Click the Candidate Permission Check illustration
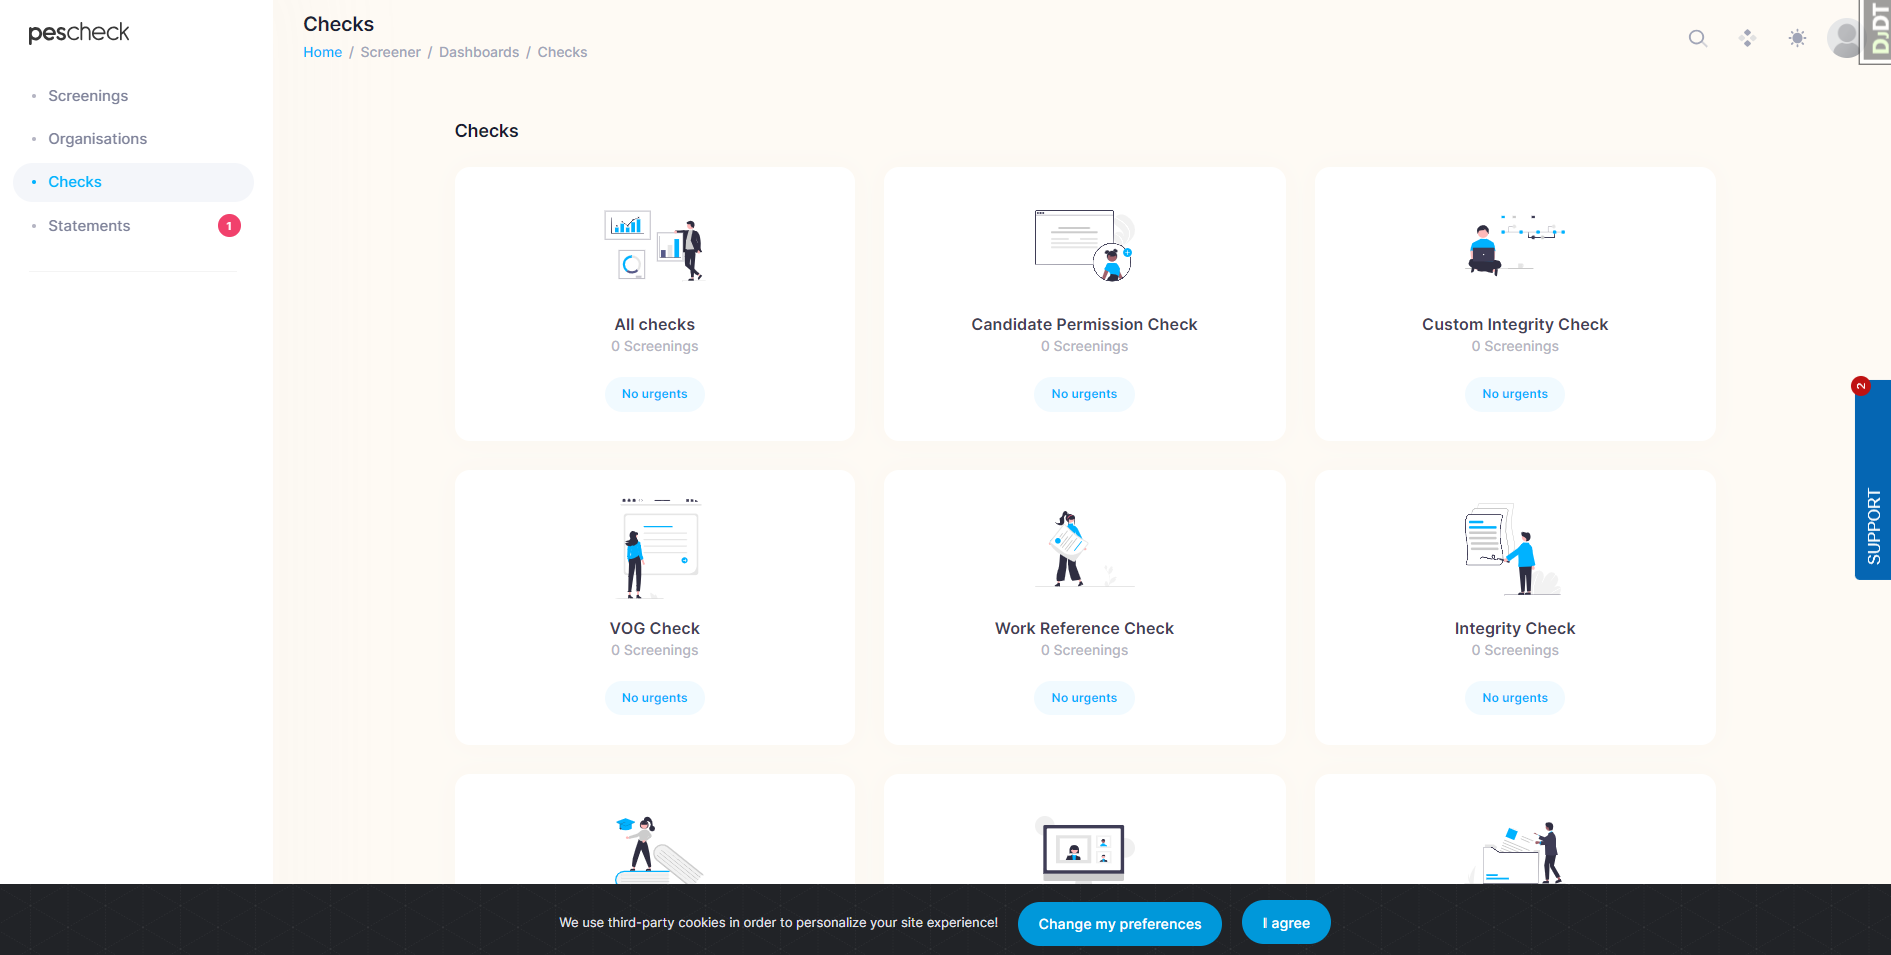 coord(1084,246)
